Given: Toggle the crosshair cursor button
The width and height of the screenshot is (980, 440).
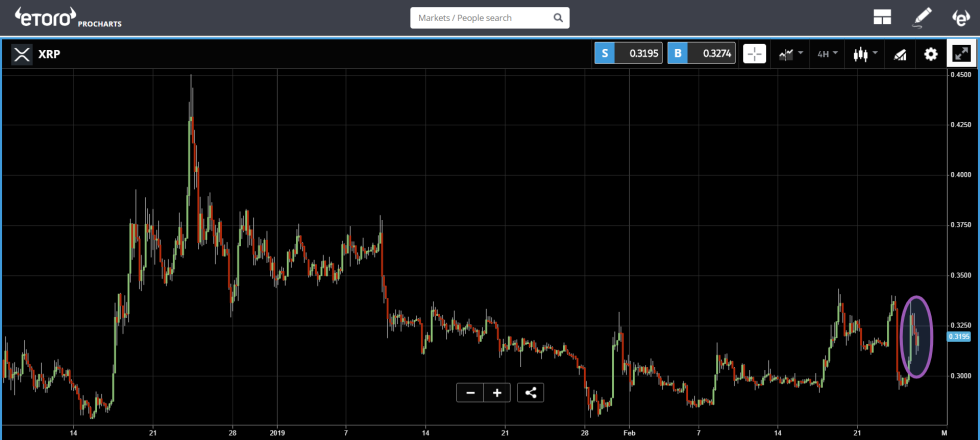Looking at the screenshot, I should coord(754,54).
